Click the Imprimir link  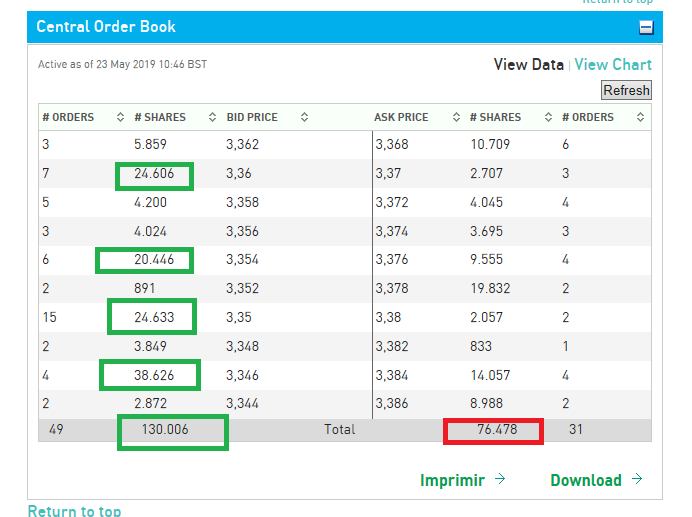tap(452, 480)
